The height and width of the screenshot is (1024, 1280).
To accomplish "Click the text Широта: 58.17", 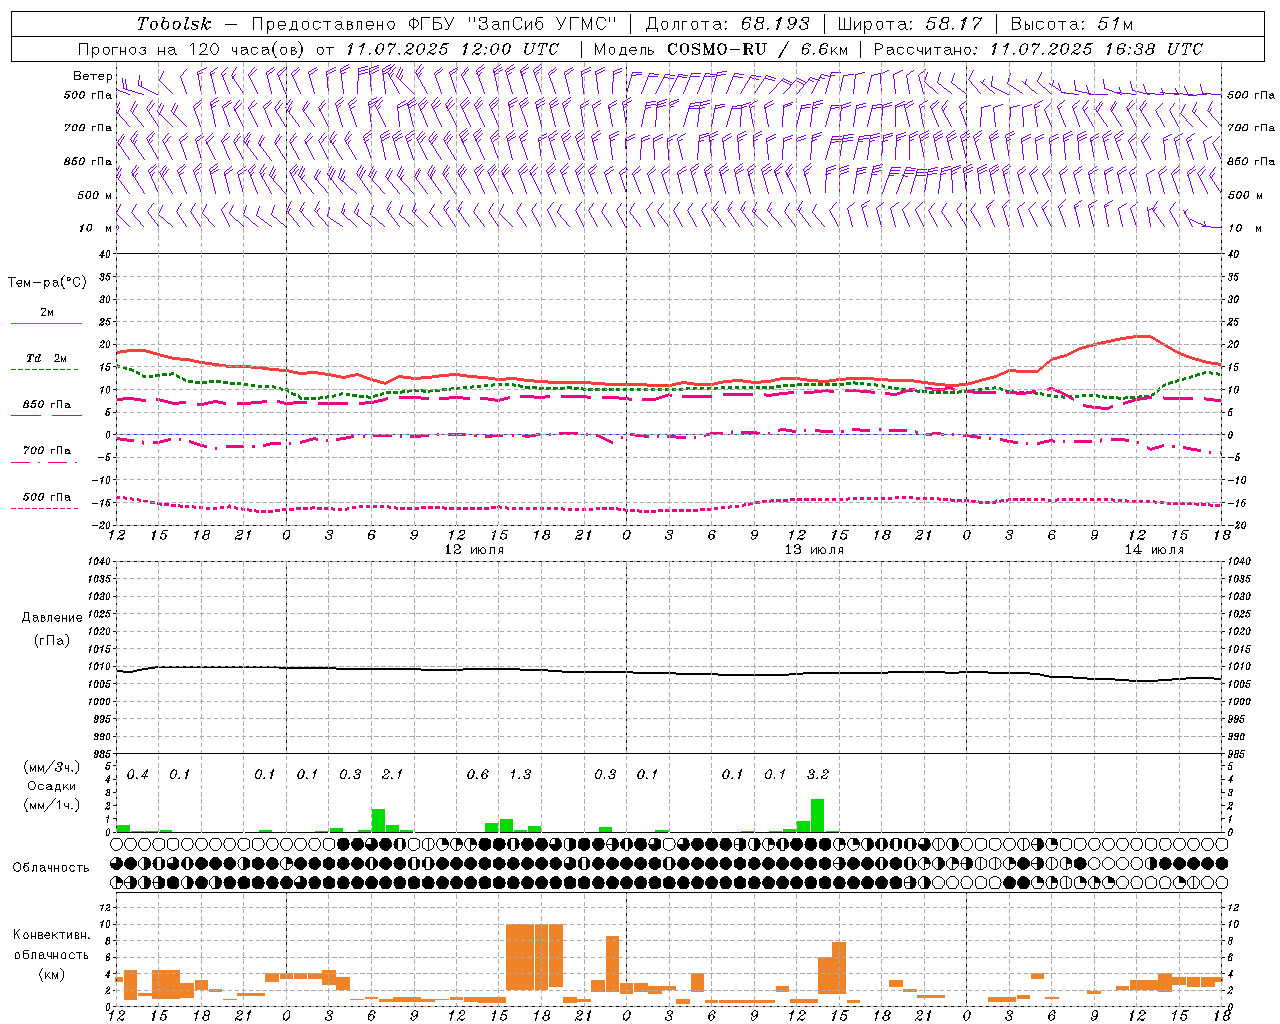I will point(910,24).
